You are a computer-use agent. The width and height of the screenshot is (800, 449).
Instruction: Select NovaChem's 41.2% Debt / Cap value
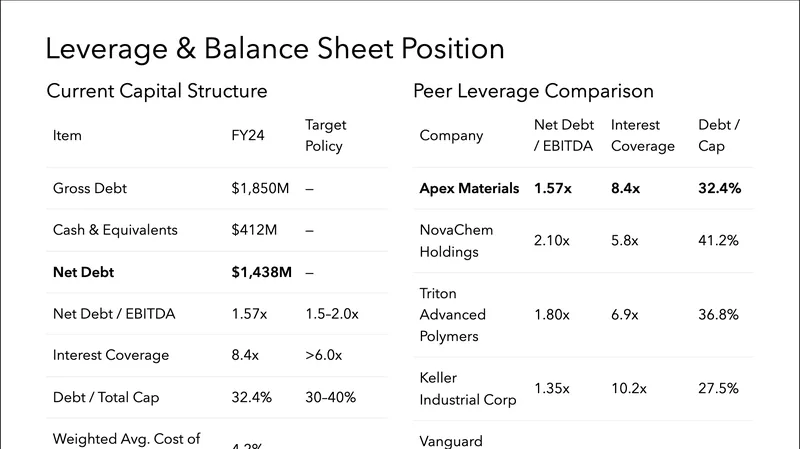click(x=718, y=241)
